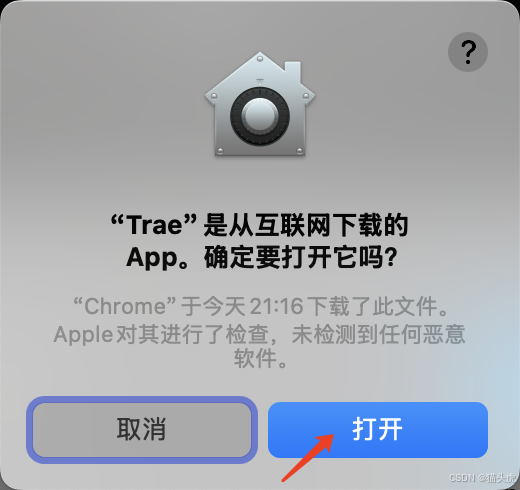Click the “Chrome” word in the description

click(124, 306)
